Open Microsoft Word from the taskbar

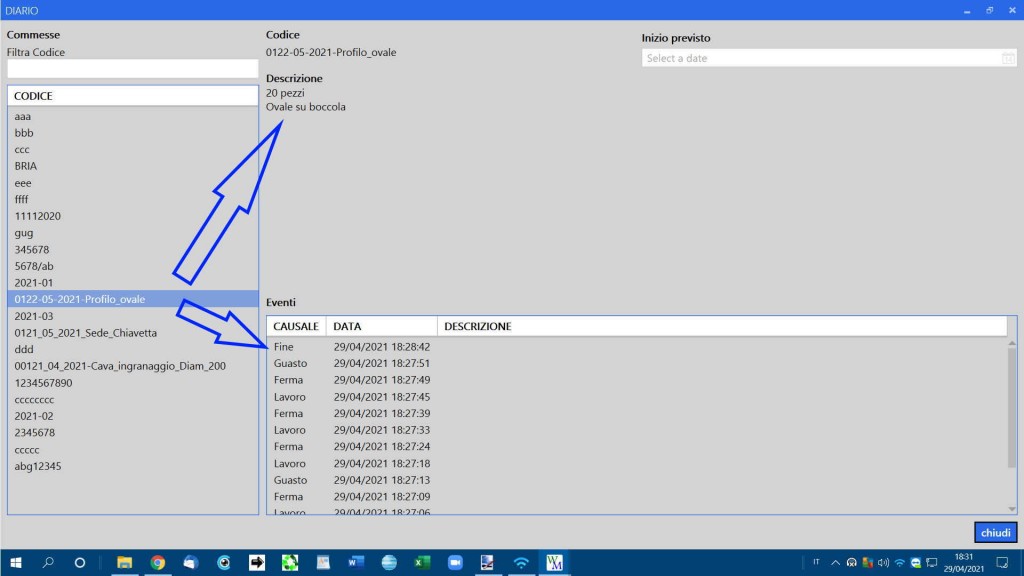[356, 562]
